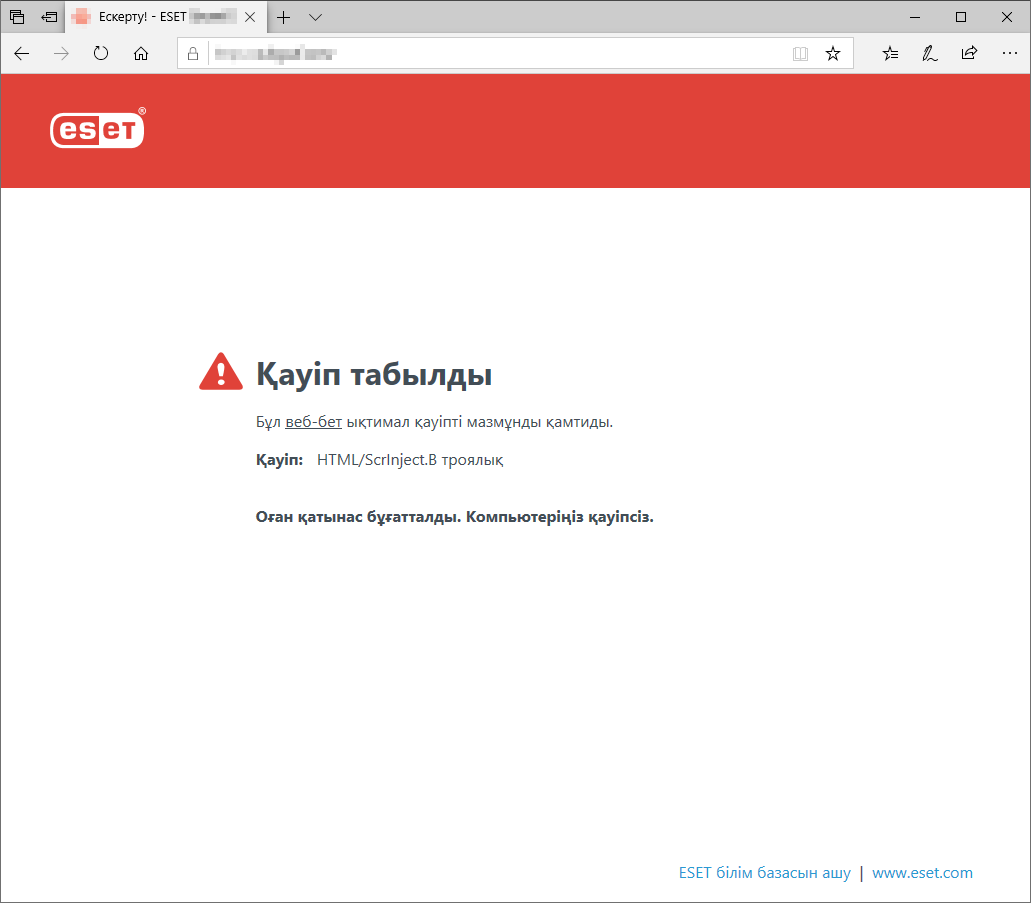Click the site security lock icon

click(192, 53)
